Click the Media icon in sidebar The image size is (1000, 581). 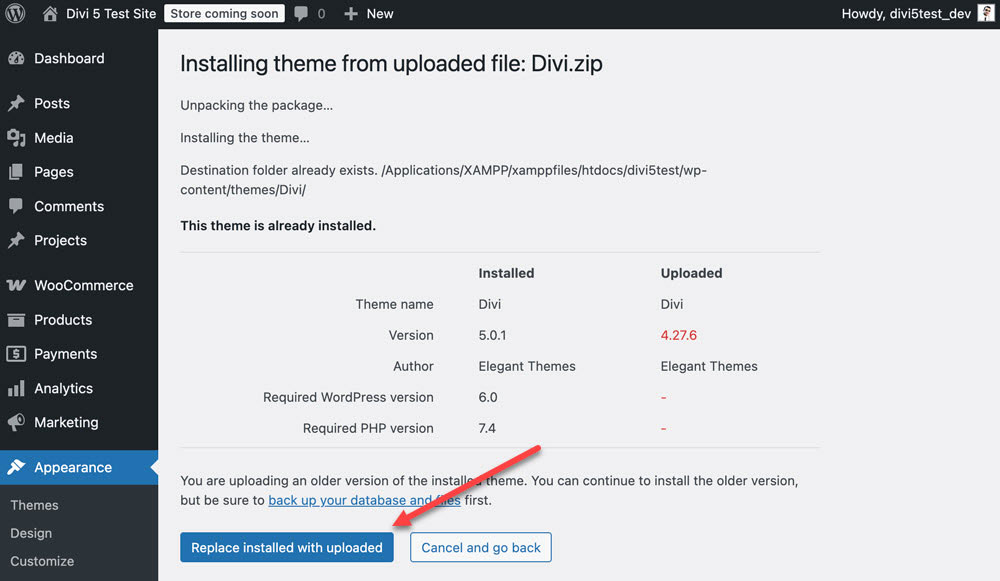[x=16, y=138]
